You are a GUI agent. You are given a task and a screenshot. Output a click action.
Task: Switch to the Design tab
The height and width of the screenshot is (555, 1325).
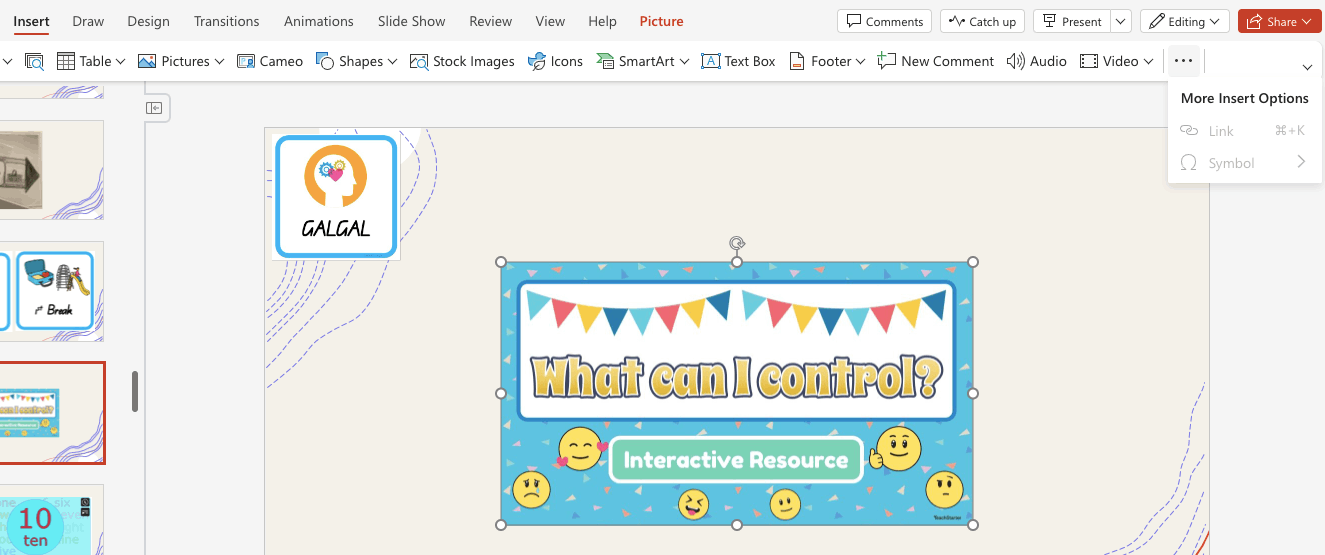click(x=149, y=21)
